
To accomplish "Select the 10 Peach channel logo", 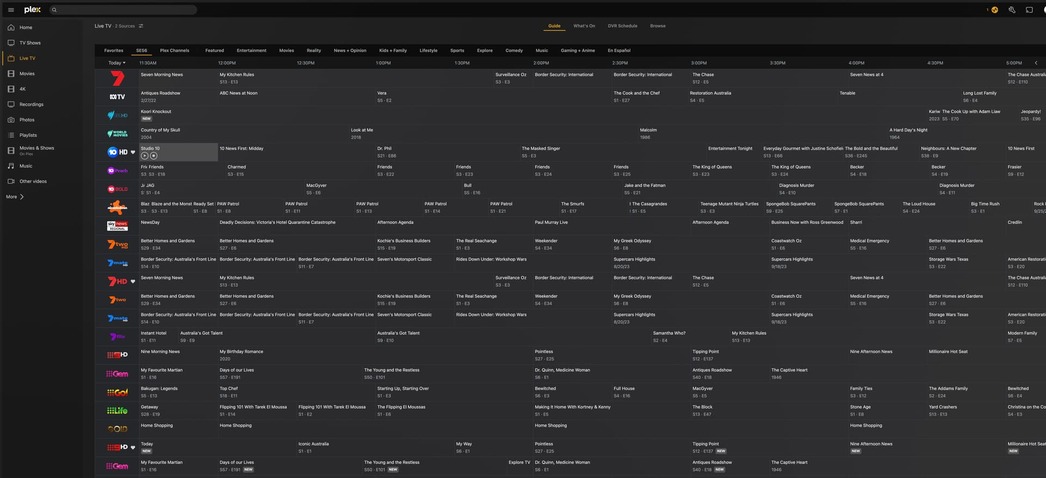I will click(117, 171).
